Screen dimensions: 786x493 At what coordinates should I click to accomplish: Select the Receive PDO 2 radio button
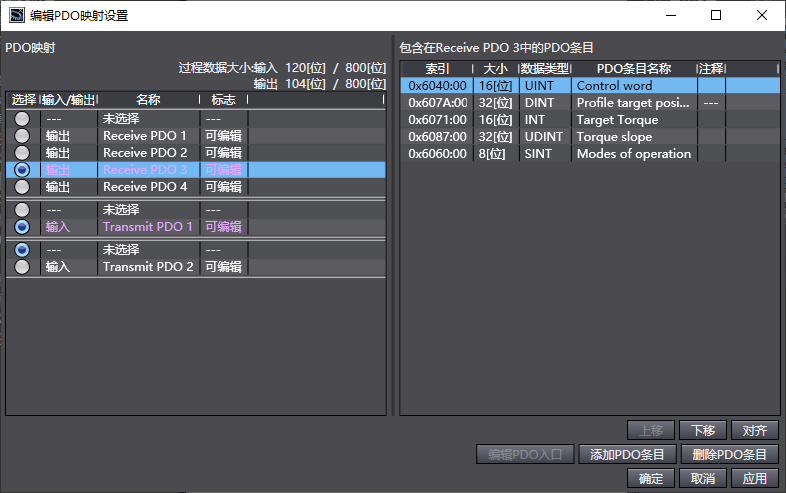(x=22, y=153)
